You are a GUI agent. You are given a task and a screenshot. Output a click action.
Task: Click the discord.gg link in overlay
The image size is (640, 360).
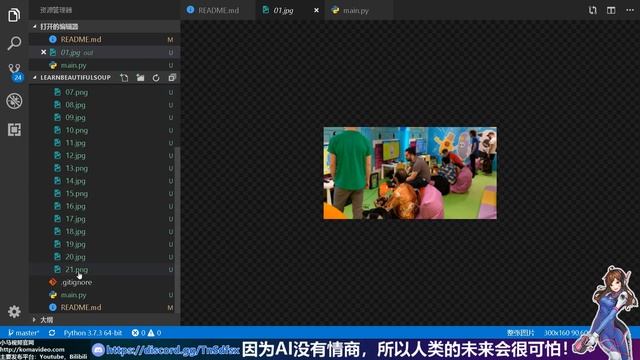click(172, 350)
